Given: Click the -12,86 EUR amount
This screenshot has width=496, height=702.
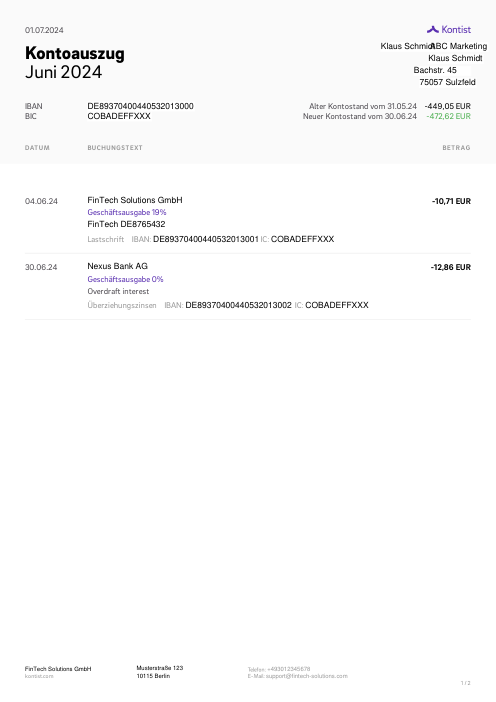Looking at the screenshot, I should pyautogui.click(x=451, y=267).
